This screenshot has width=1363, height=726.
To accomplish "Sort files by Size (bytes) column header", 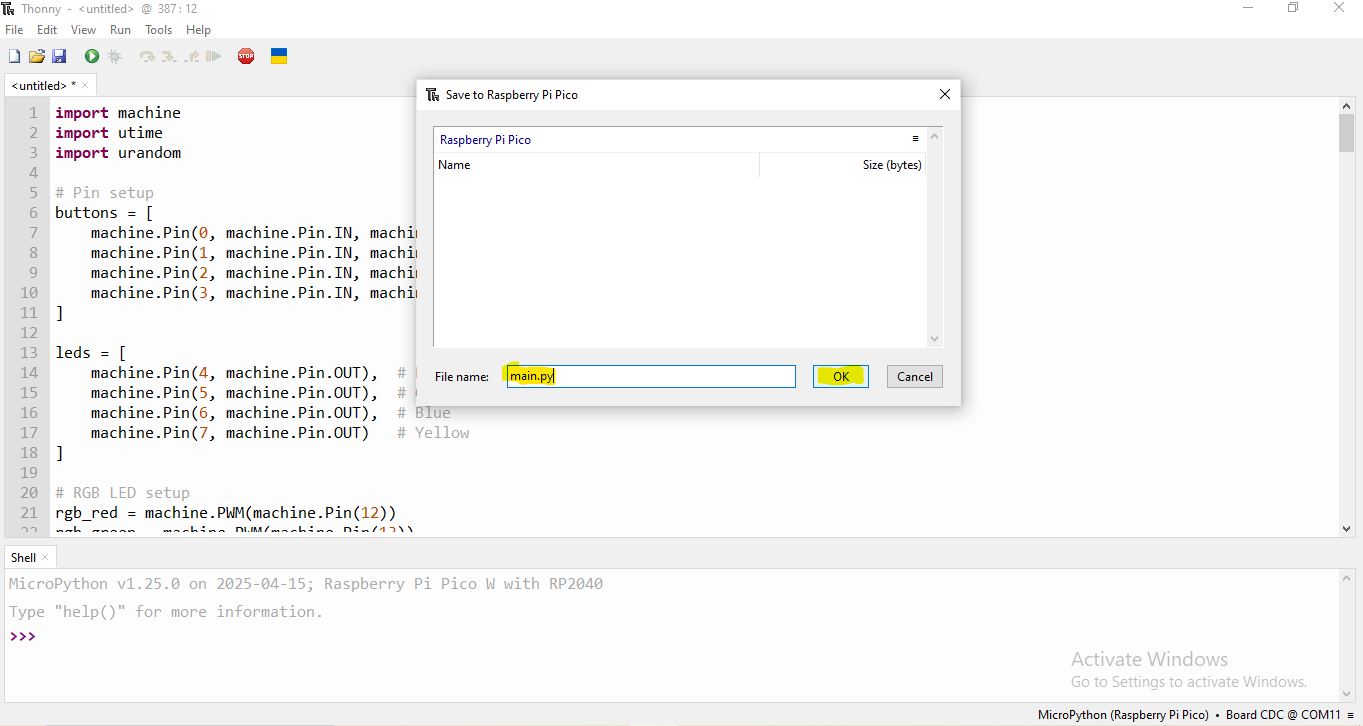I will tap(843, 165).
